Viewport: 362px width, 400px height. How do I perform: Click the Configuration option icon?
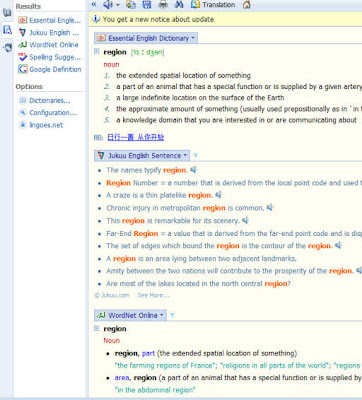pos(23,113)
